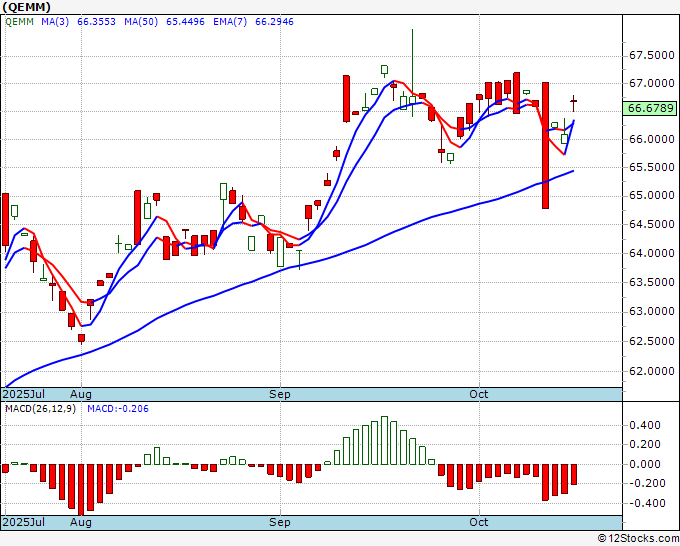
Task: Click the green candle with long wick above 67.5
Action: click(412, 73)
